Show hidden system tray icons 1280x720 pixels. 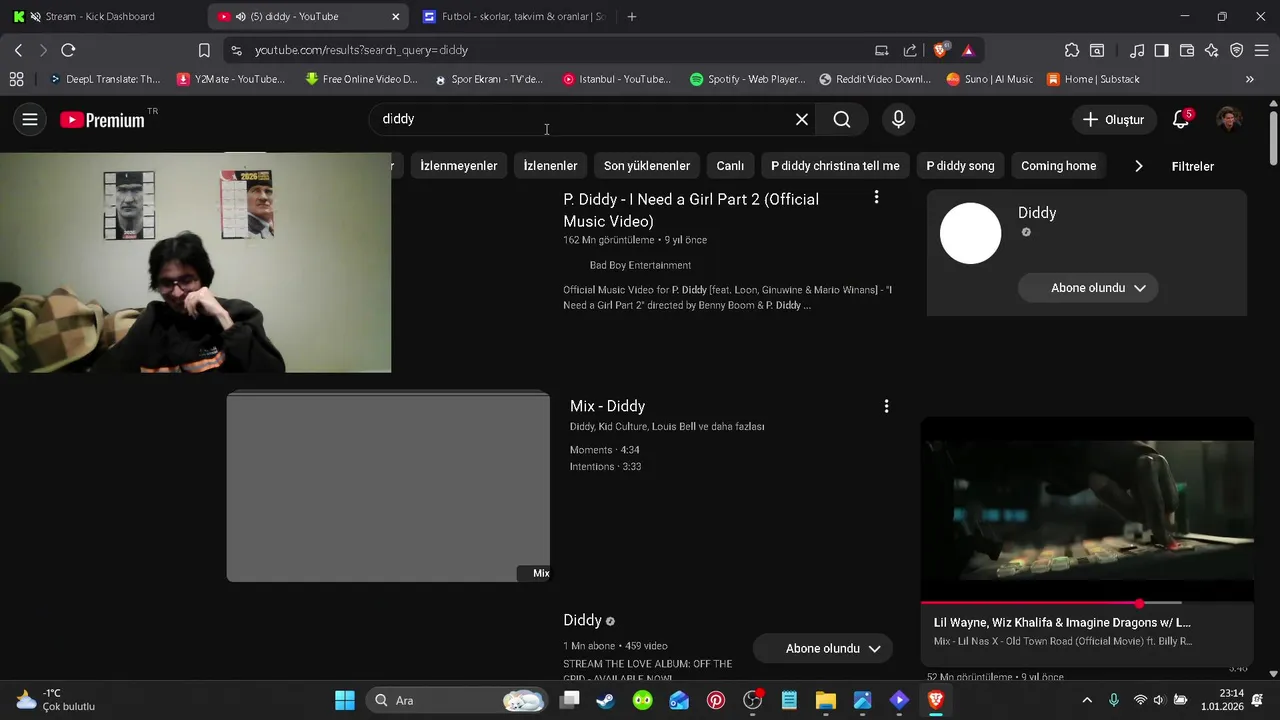pyautogui.click(x=1087, y=700)
